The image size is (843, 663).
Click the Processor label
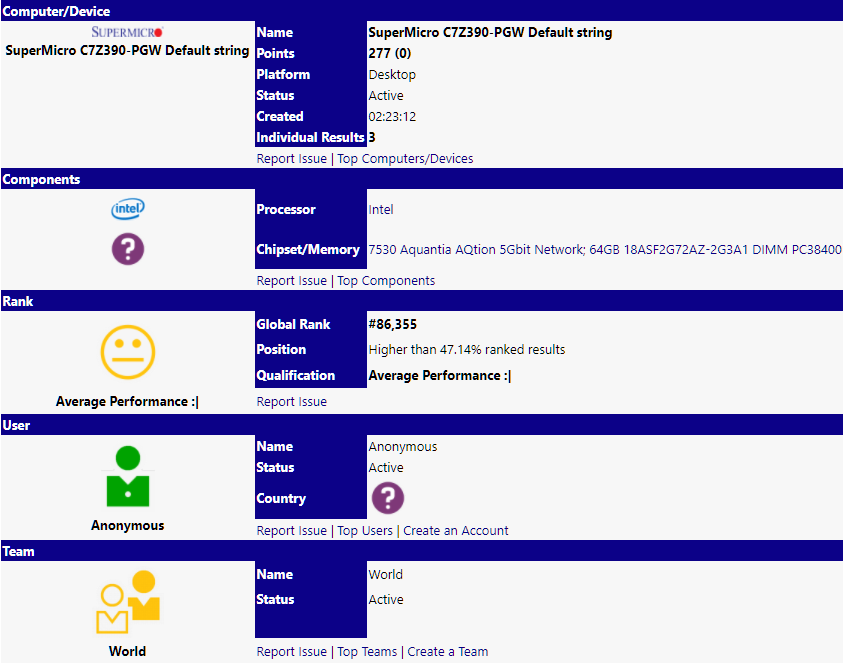pyautogui.click(x=286, y=210)
